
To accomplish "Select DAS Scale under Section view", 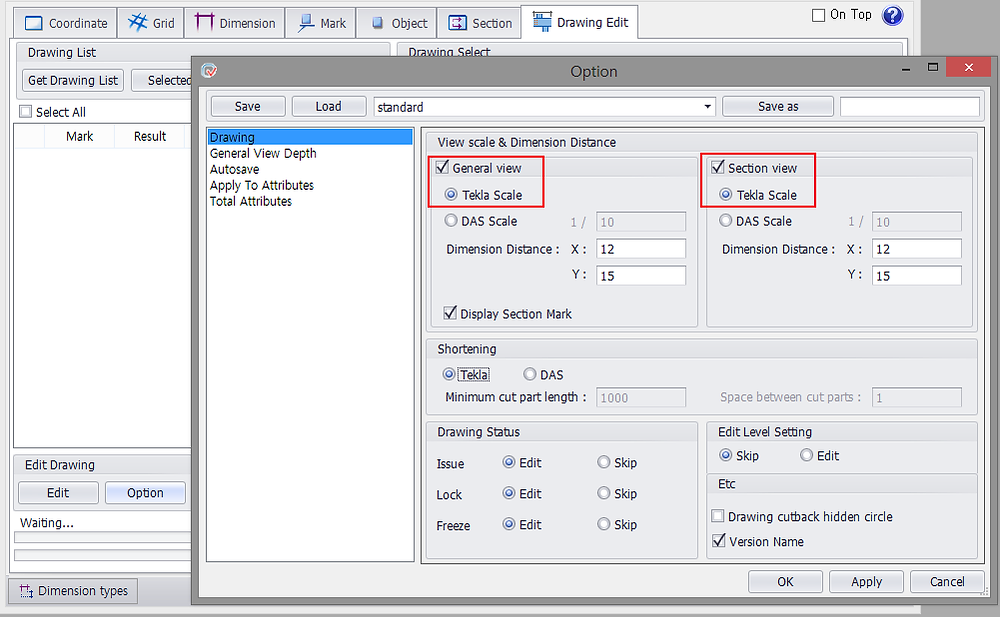I will tap(725, 220).
